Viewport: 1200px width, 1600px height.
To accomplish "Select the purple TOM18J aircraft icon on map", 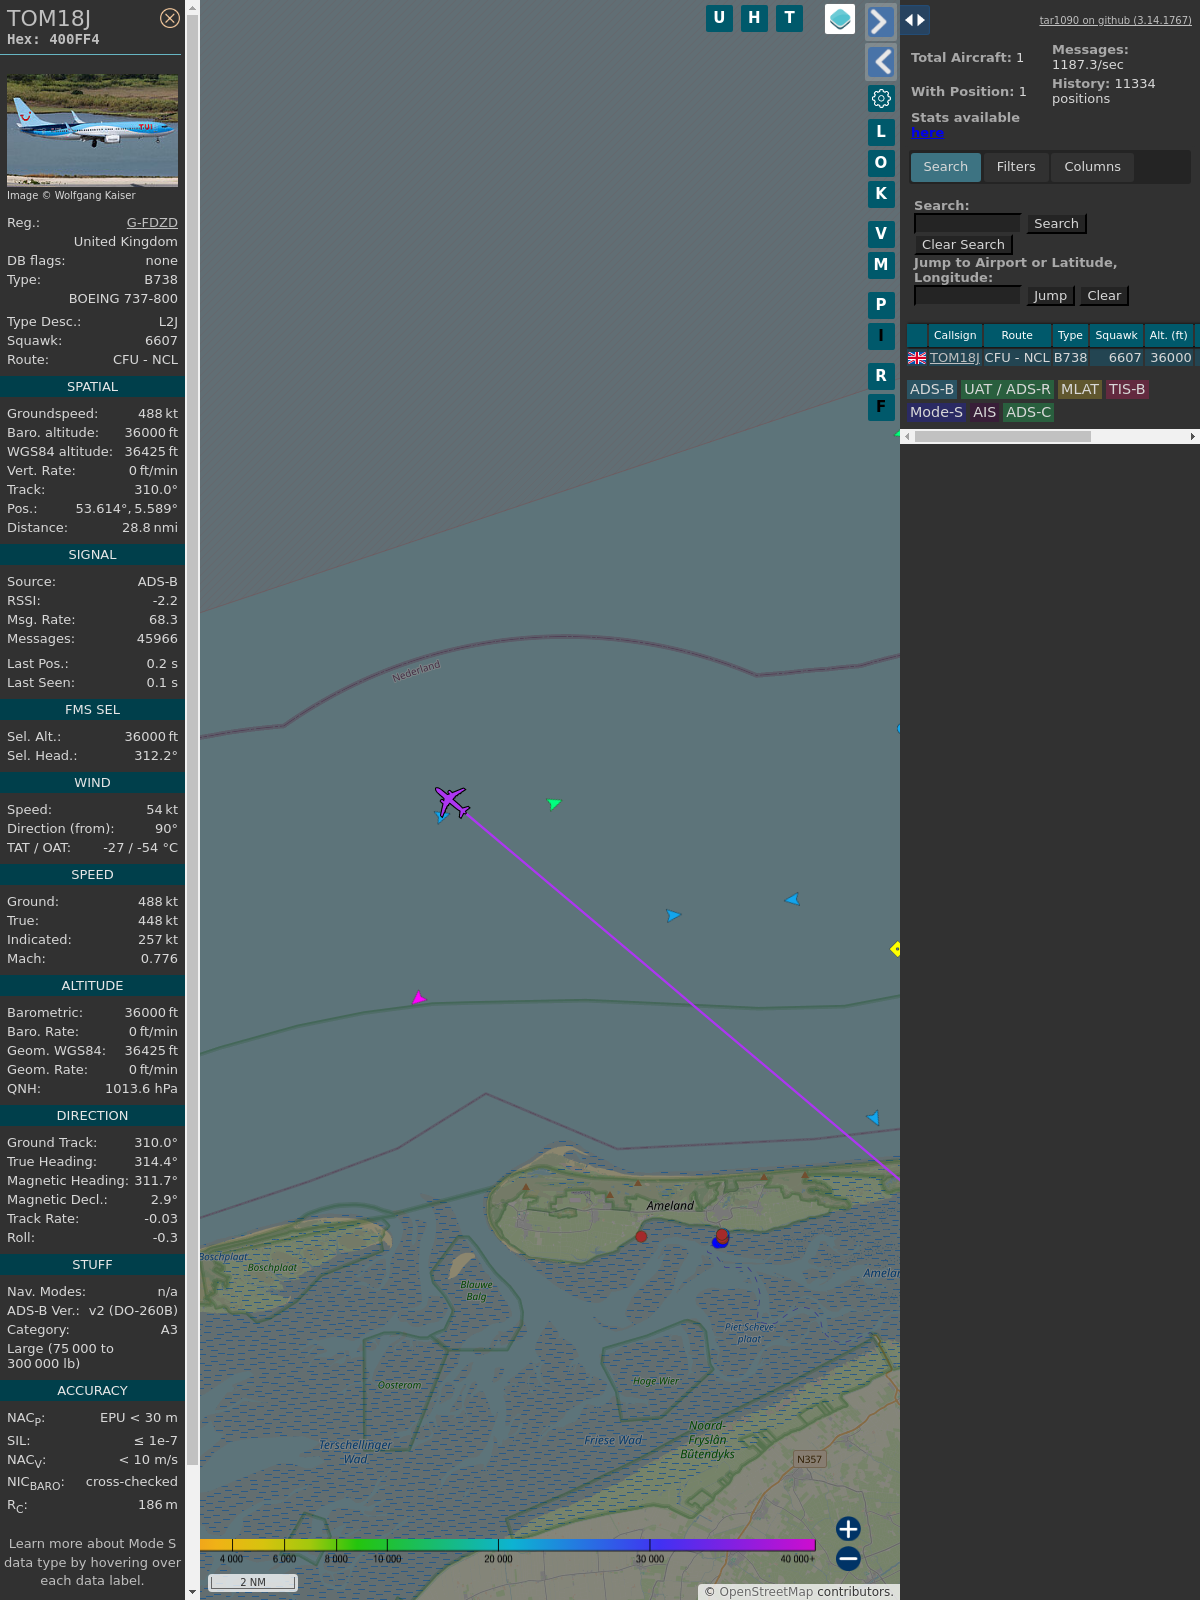I will pyautogui.click(x=452, y=801).
